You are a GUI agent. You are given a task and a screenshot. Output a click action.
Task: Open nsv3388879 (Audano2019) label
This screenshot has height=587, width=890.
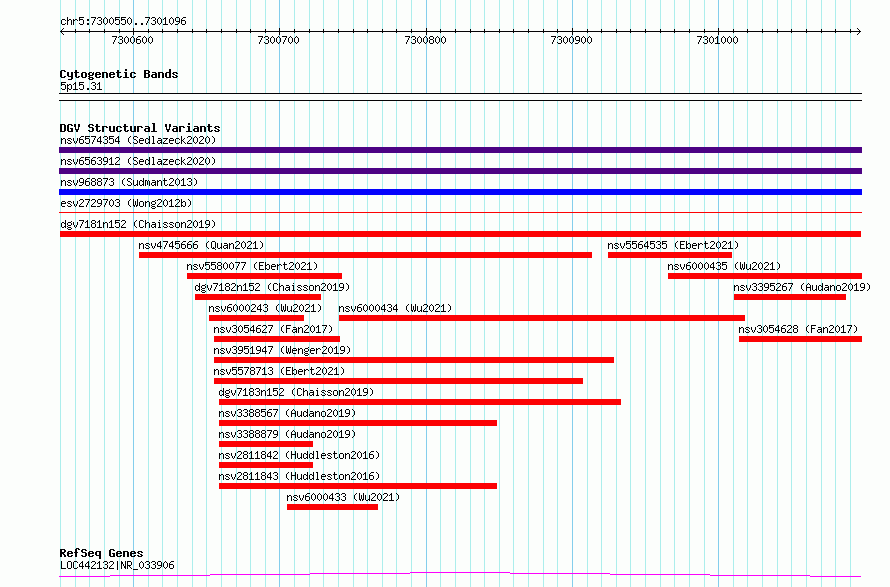click(287, 434)
